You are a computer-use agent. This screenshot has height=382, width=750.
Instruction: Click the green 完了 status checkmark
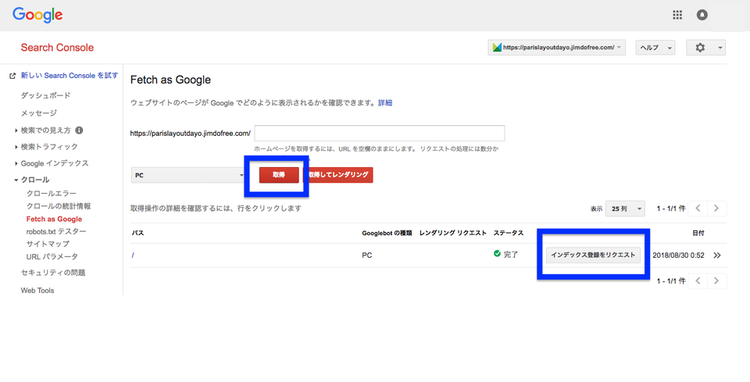497,254
